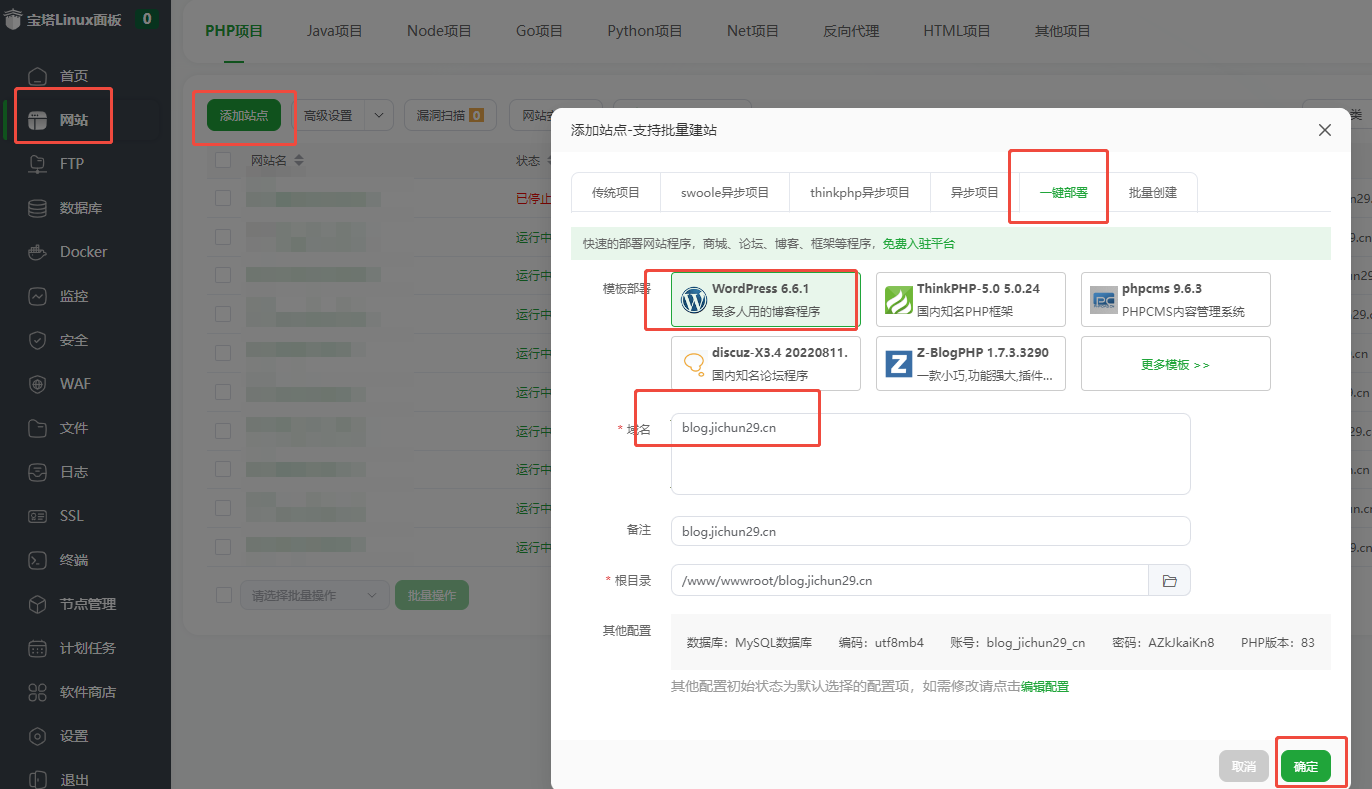The height and width of the screenshot is (789, 1372).
Task: Open the 软件商店 software store icon
Action: coord(37,692)
